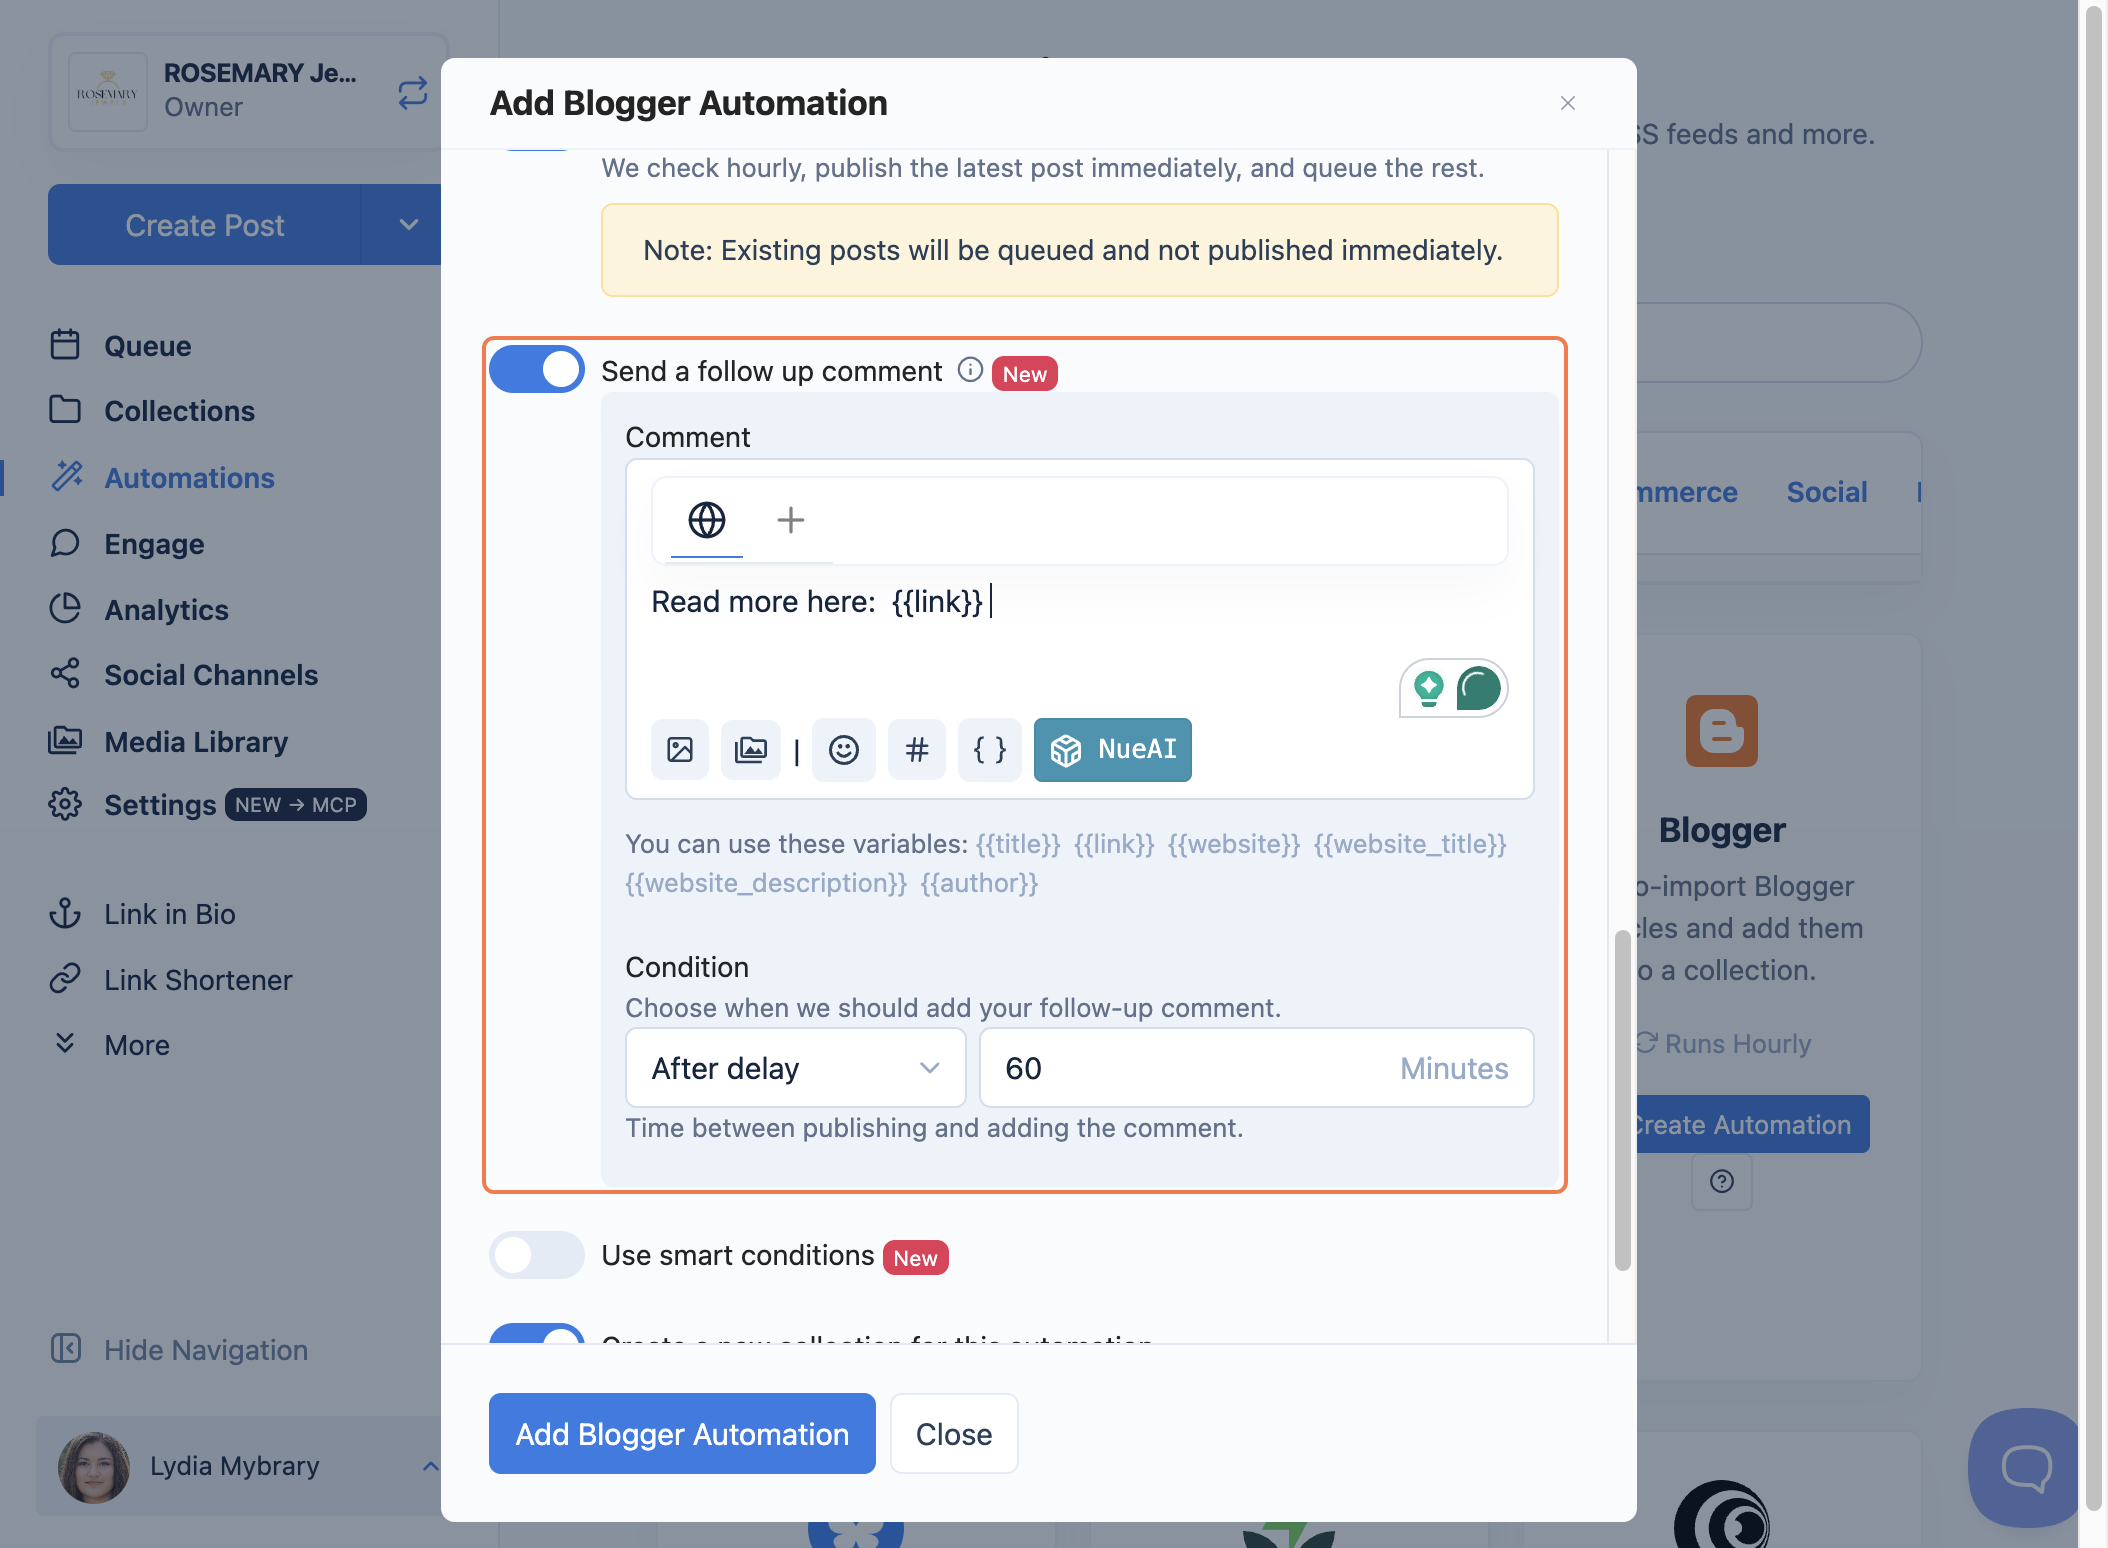Insert the {{title}} variable

click(1018, 843)
